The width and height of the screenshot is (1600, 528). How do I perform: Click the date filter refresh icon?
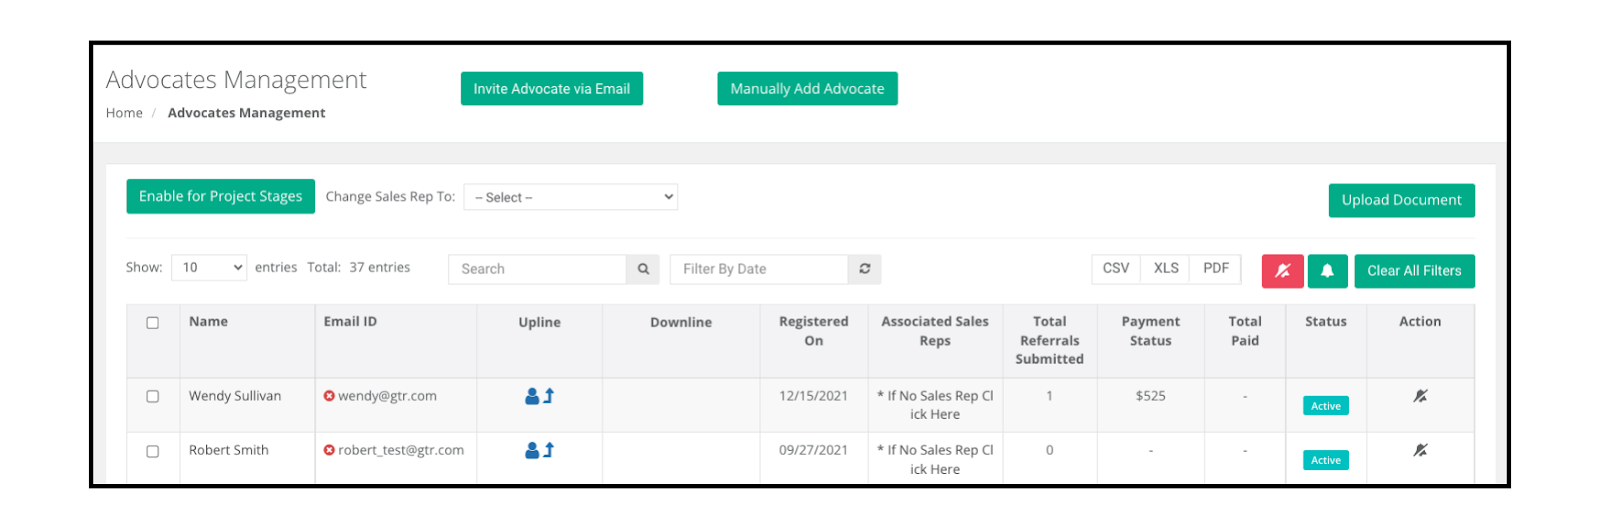point(865,269)
